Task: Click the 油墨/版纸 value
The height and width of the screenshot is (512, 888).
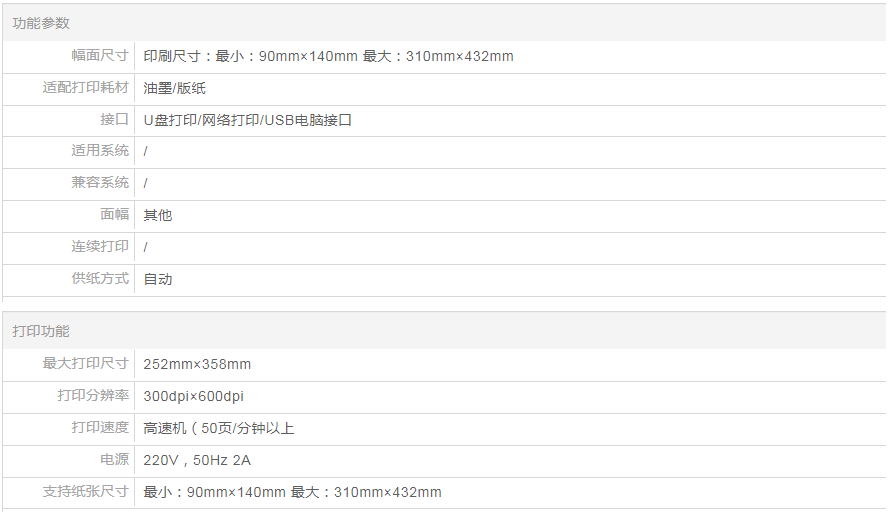Action: coord(175,88)
